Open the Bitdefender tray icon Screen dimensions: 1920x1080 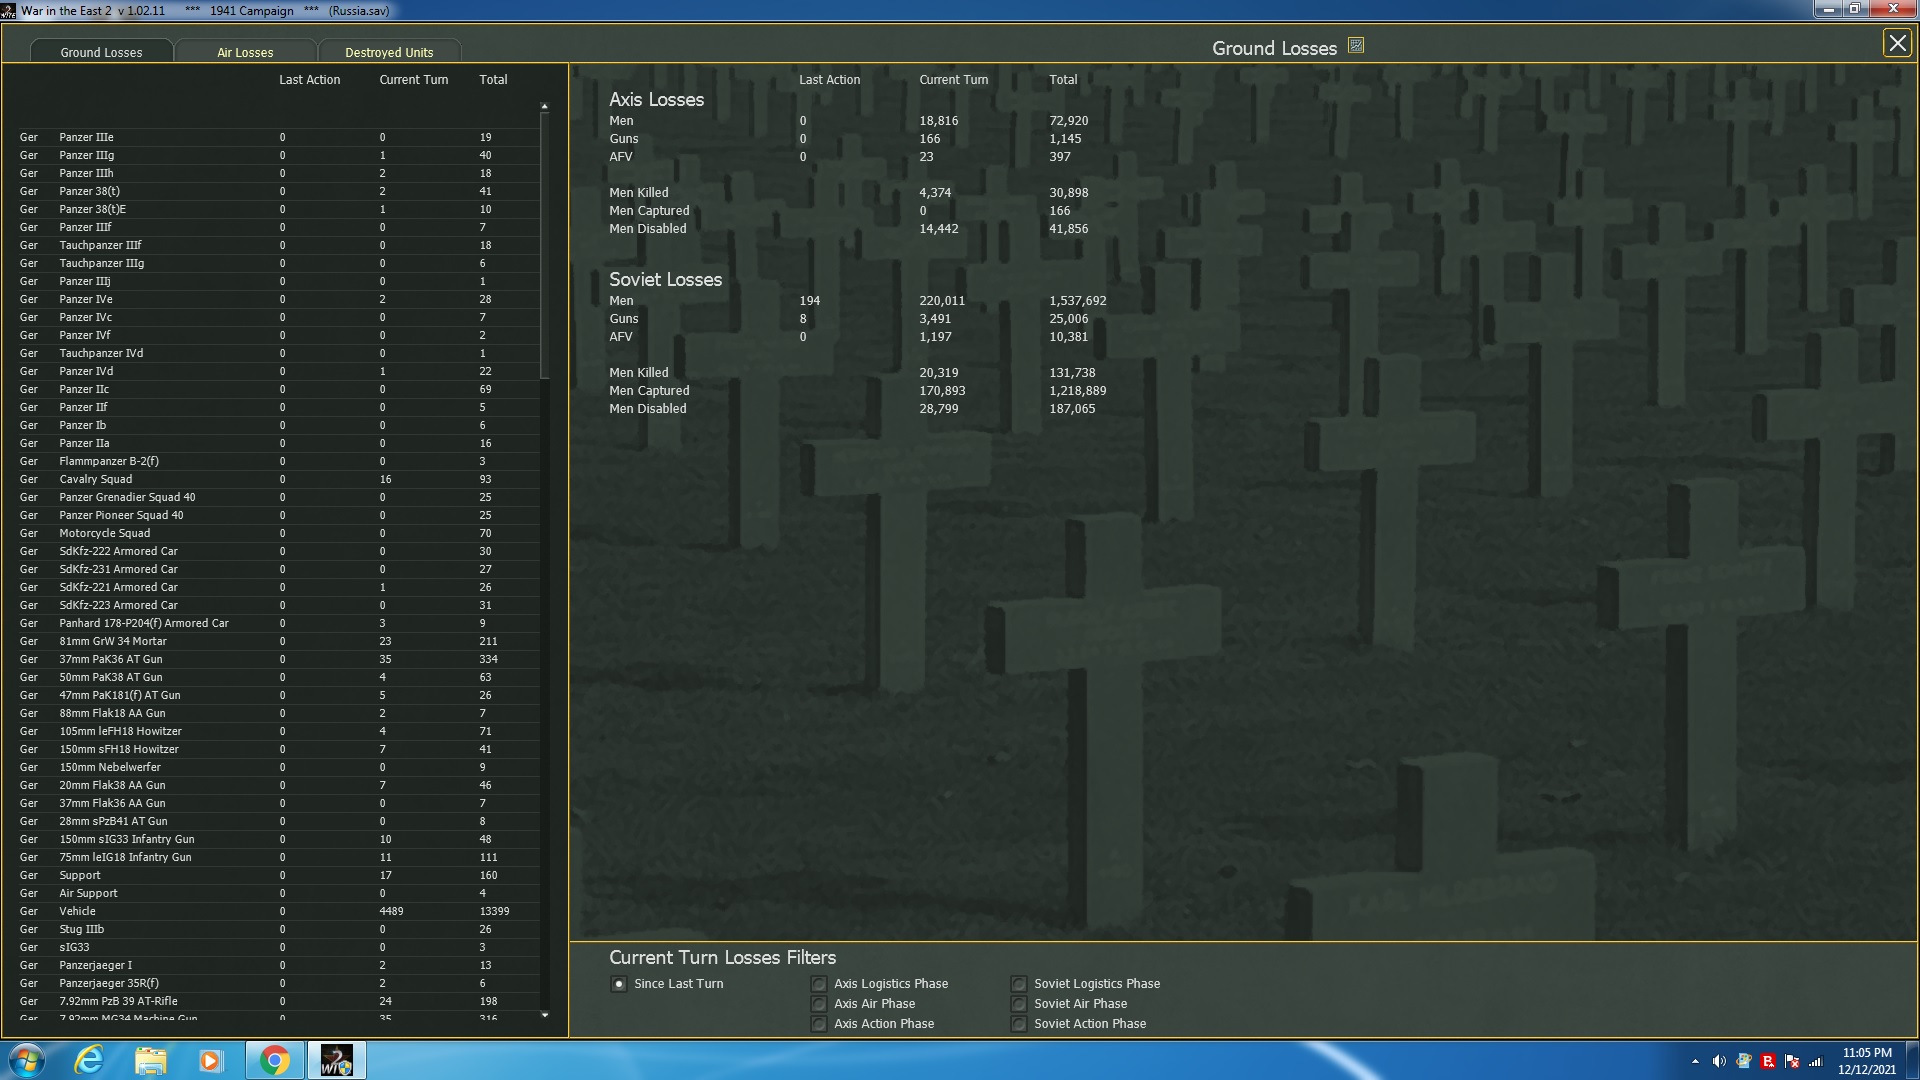point(1768,1062)
